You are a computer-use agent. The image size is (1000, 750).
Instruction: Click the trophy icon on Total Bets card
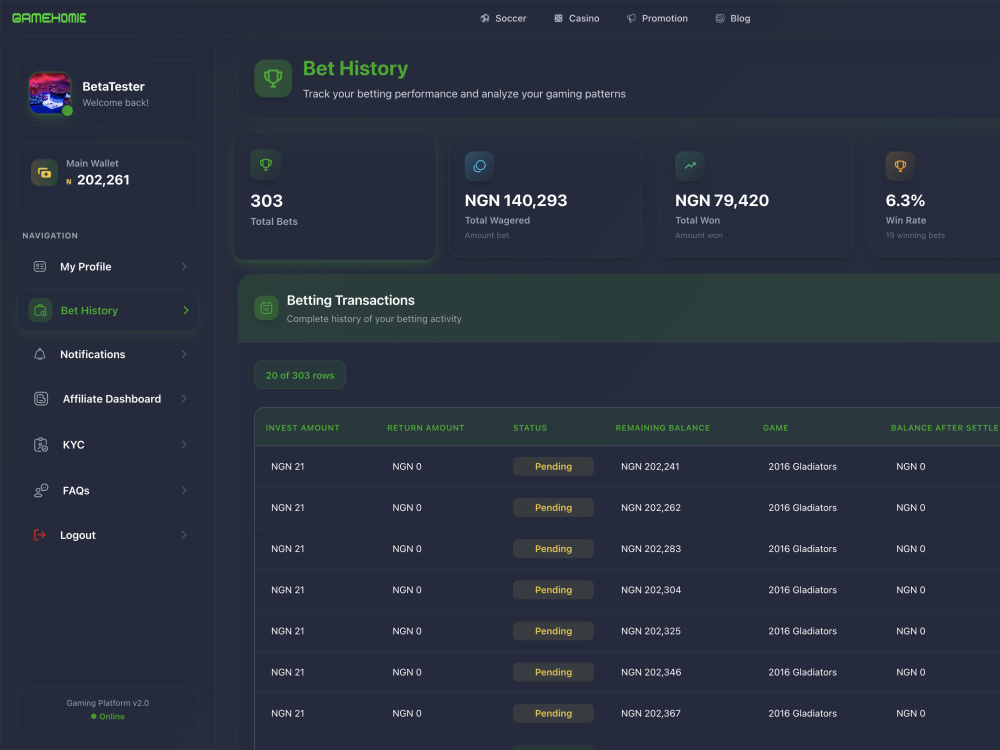click(x=266, y=165)
